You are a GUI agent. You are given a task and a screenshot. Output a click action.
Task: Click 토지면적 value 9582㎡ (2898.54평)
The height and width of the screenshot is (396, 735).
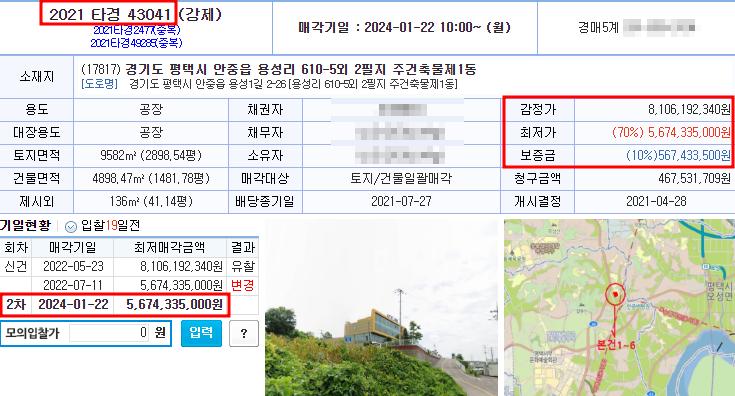pos(151,156)
